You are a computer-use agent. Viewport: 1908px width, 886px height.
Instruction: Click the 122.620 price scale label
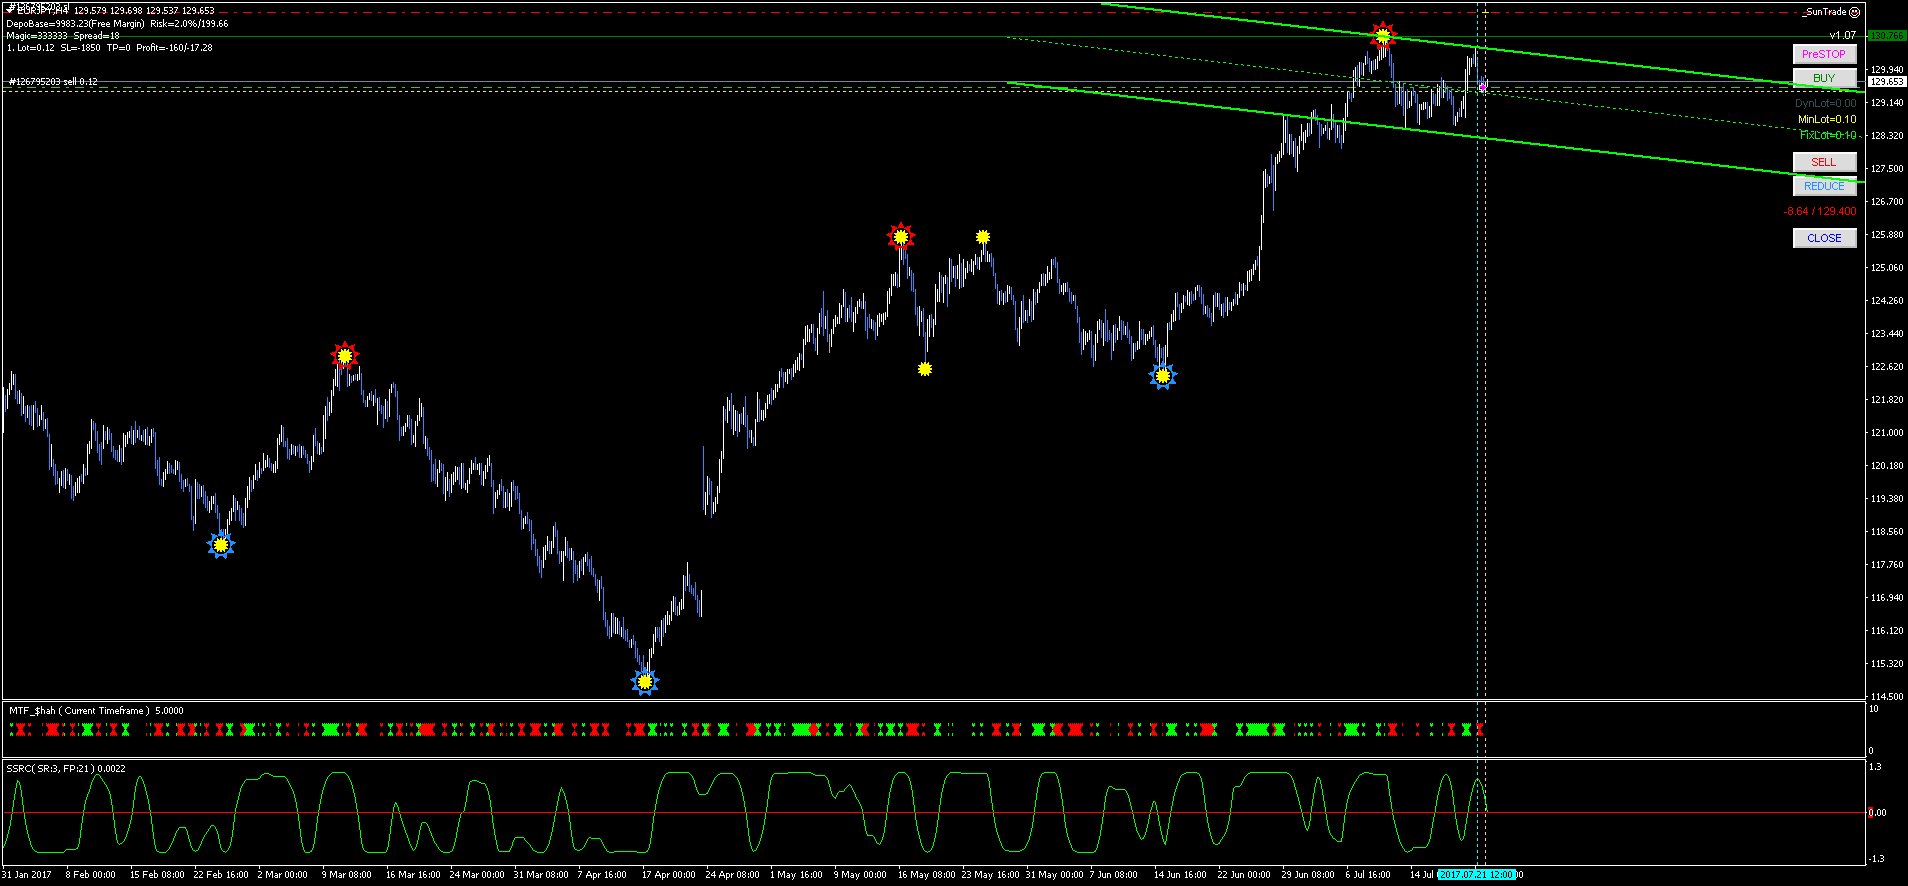coord(1887,367)
